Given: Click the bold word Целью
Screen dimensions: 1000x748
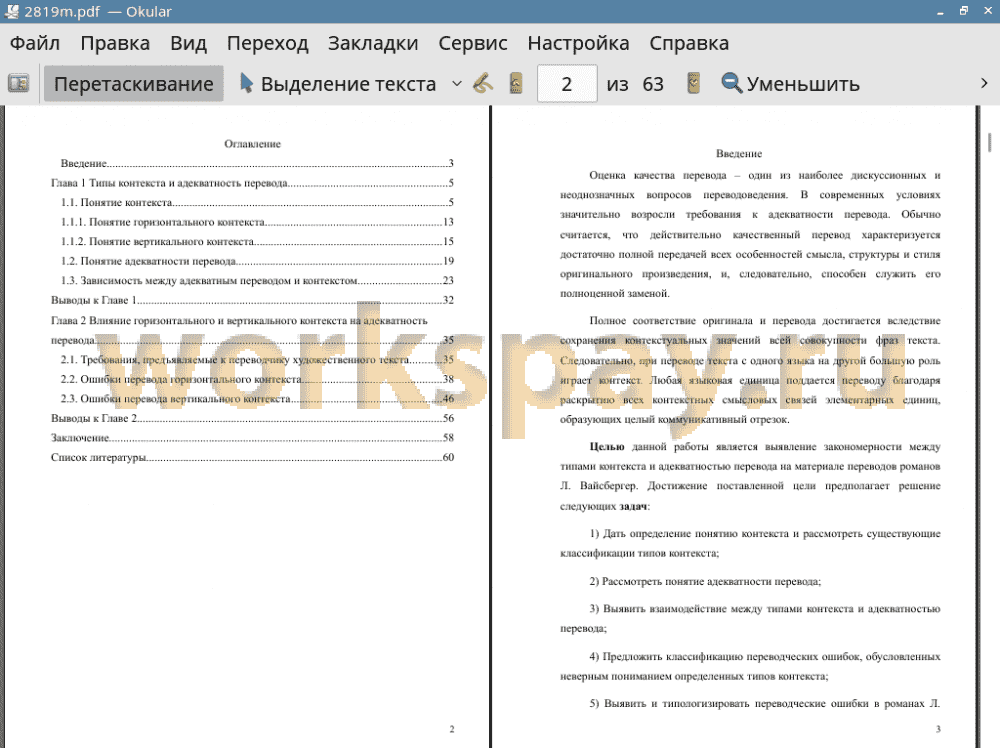Looking at the screenshot, I should tap(607, 447).
